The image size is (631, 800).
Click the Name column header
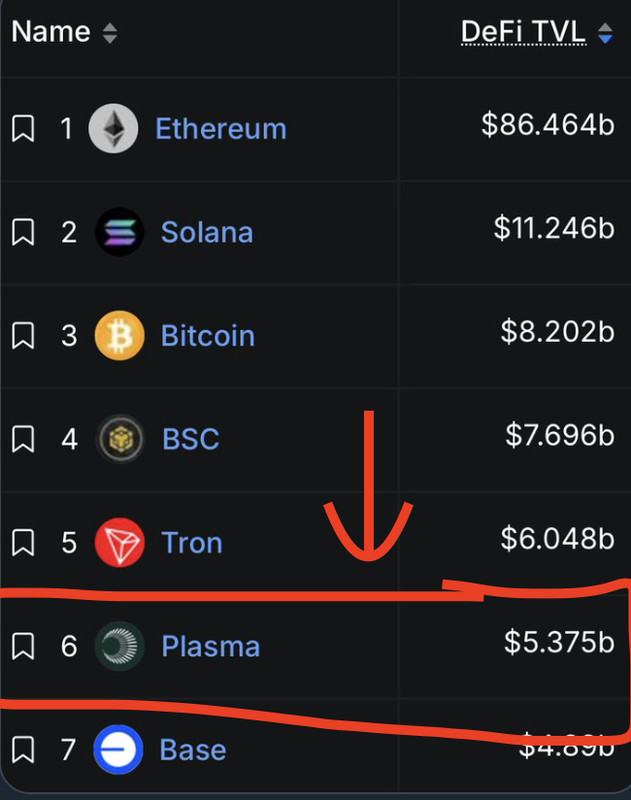coord(51,32)
